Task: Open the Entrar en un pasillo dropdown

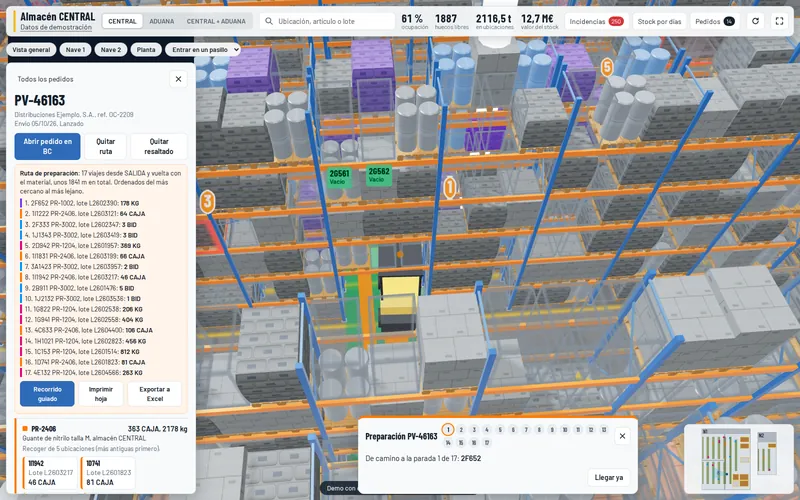Action: [203, 49]
